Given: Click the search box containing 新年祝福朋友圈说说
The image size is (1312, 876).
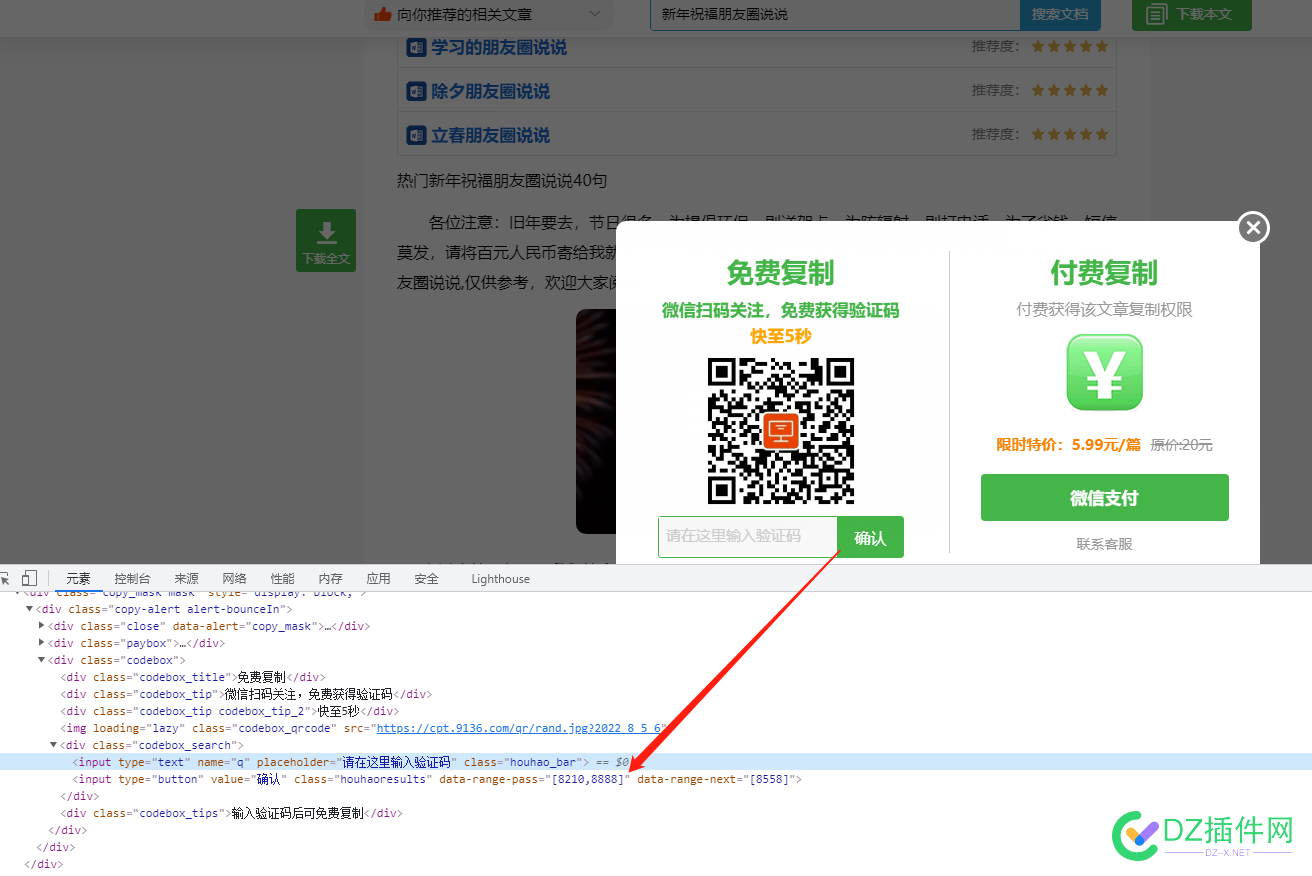Looking at the screenshot, I should pyautogui.click(x=835, y=14).
